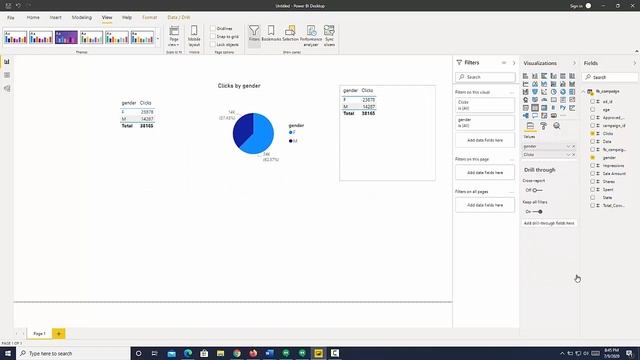Select Q&A visualization icon

pyautogui.click(x=535, y=116)
